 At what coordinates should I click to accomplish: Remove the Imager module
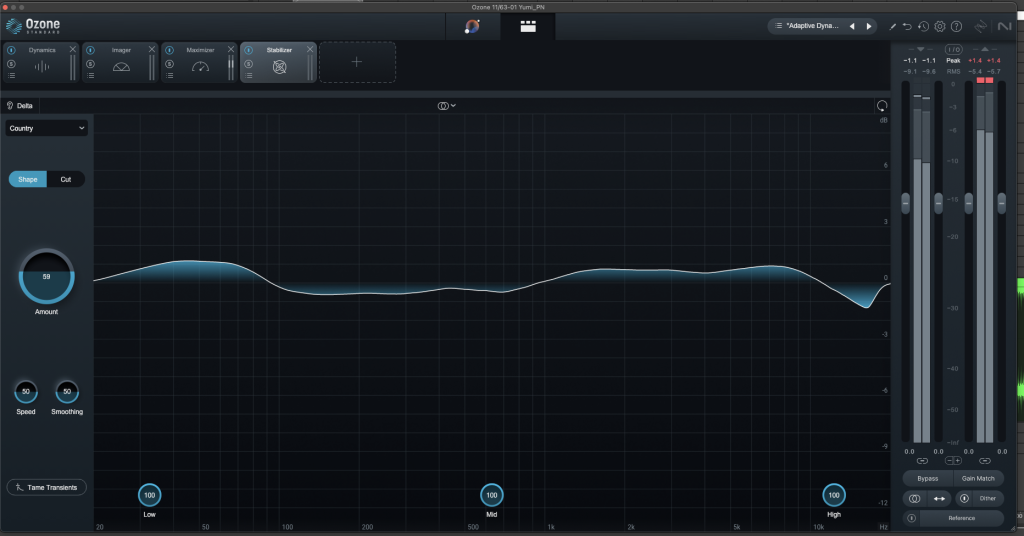coord(152,49)
